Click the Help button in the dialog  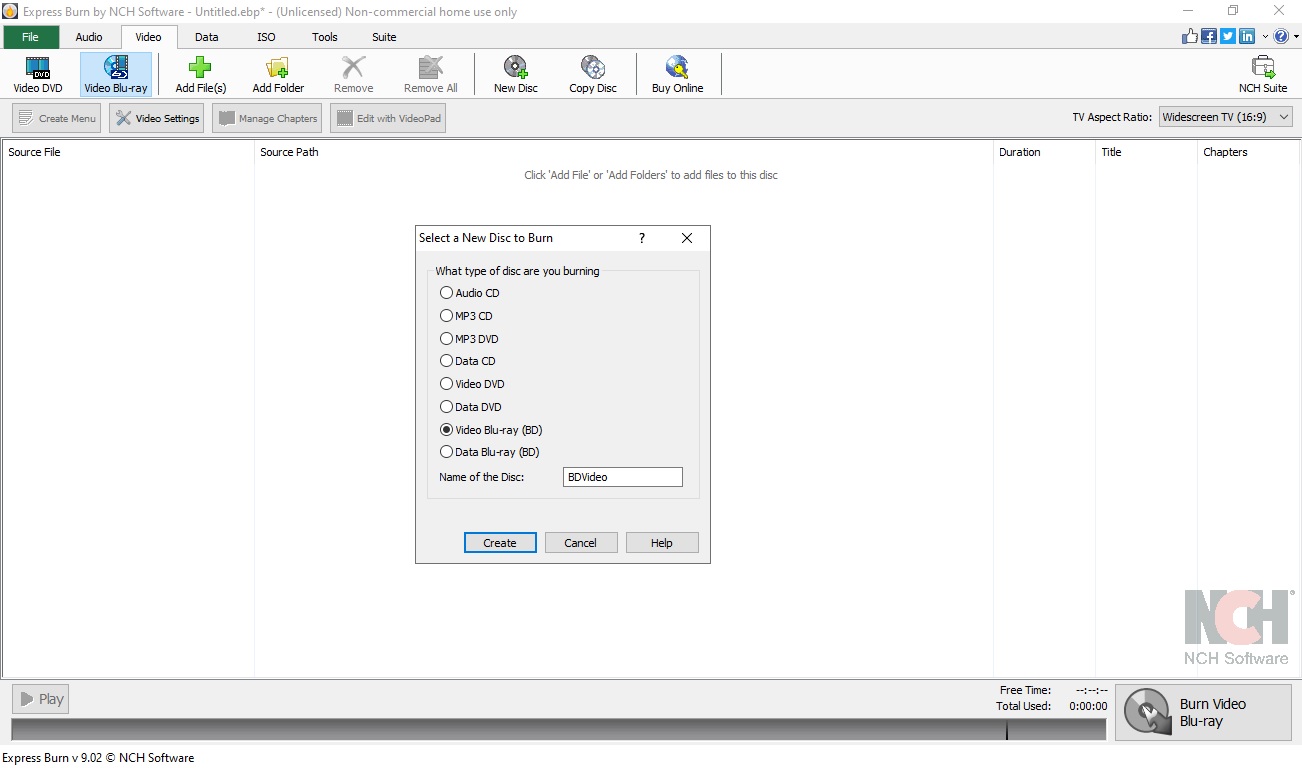coord(662,543)
